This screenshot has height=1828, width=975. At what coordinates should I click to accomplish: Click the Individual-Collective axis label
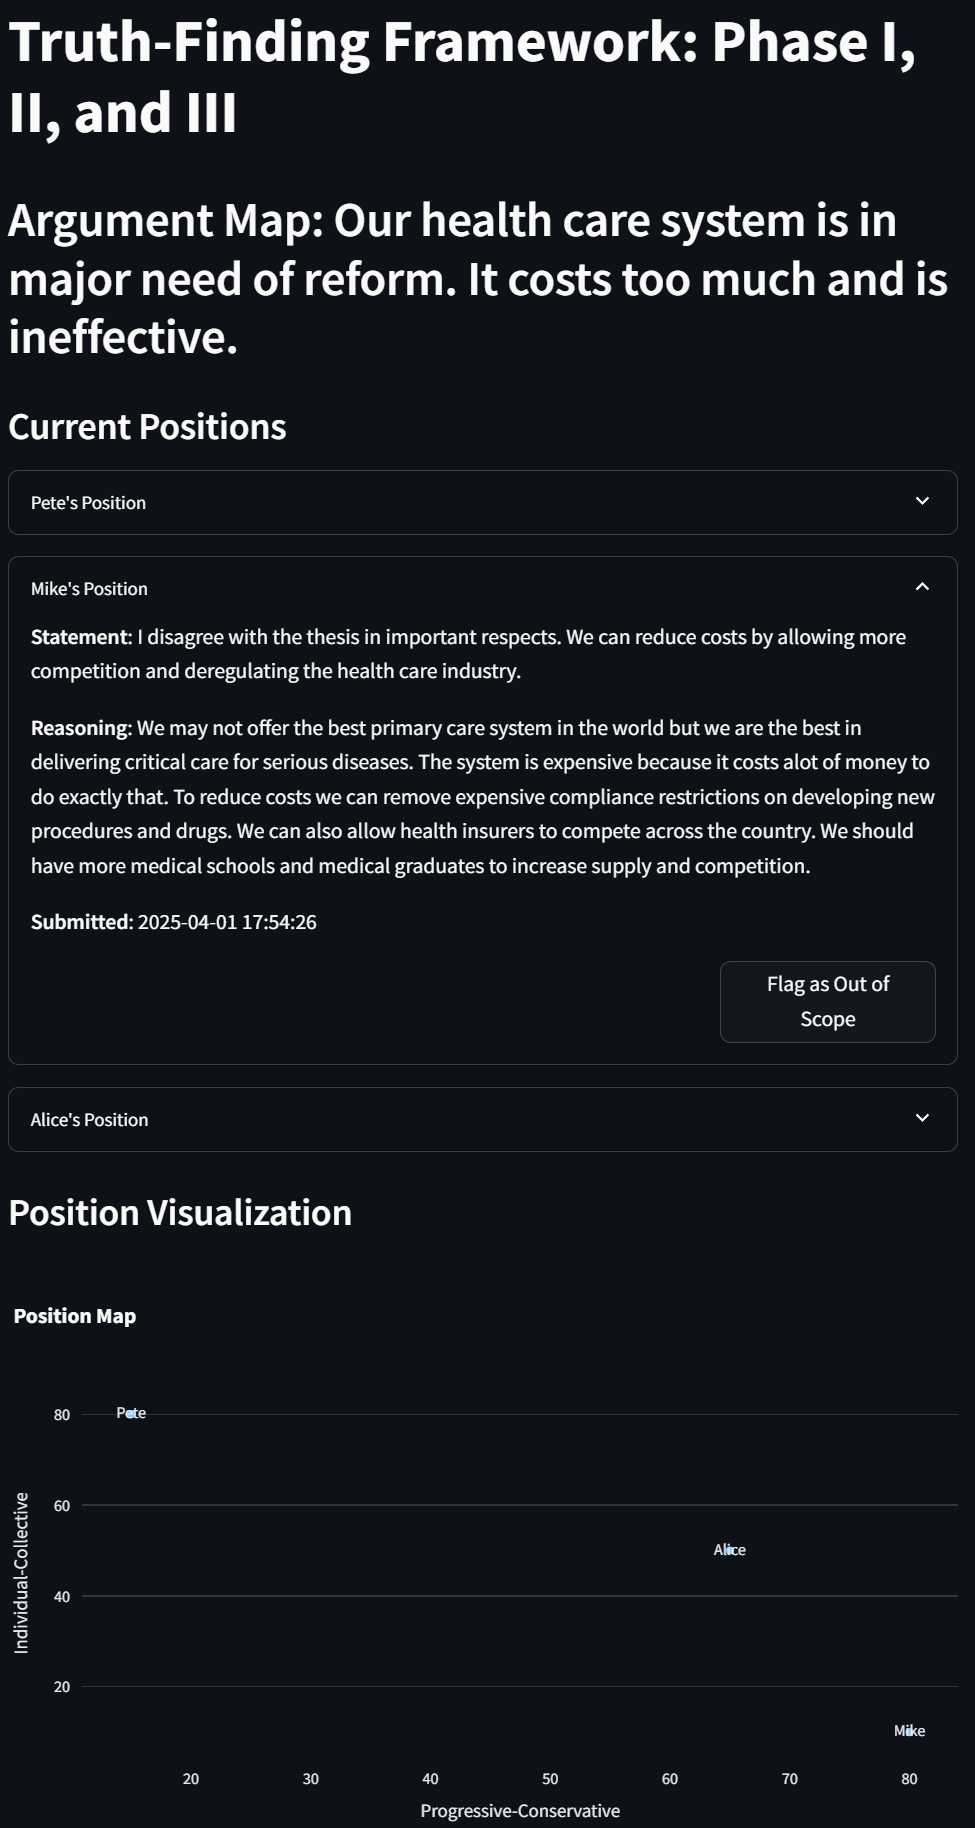coord(21,1573)
